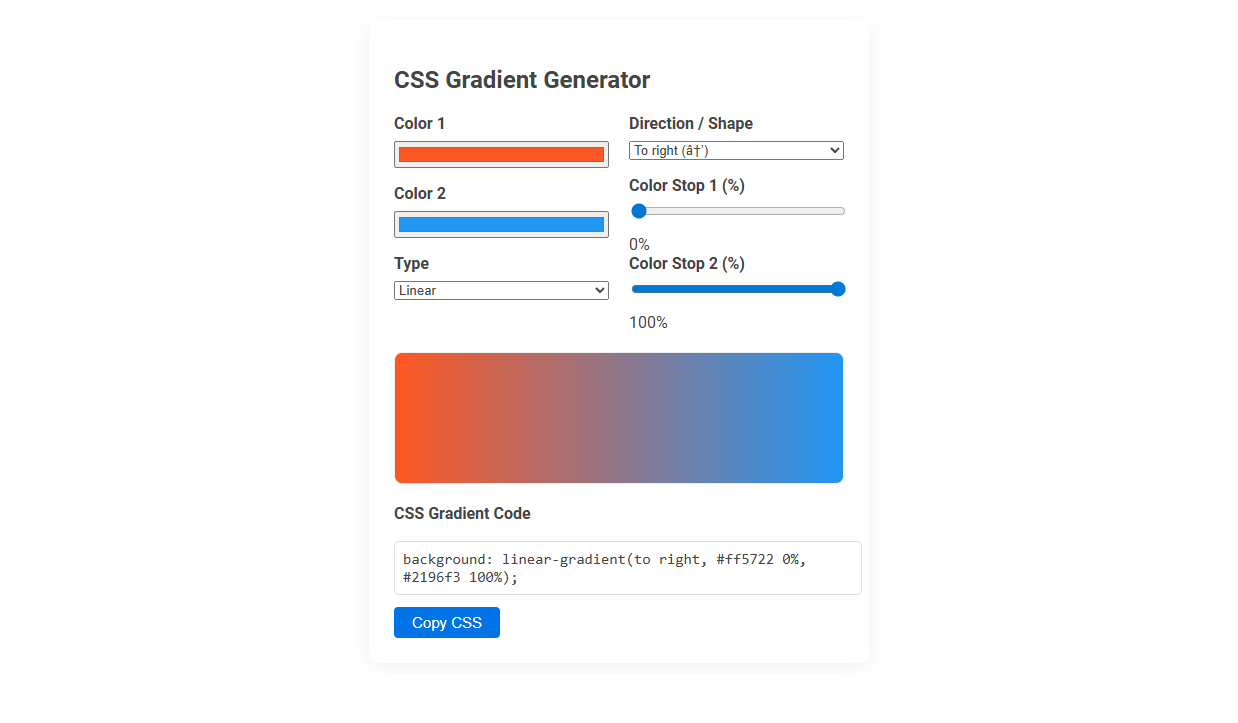Open the Color 2 picker swatch

[x=501, y=223]
